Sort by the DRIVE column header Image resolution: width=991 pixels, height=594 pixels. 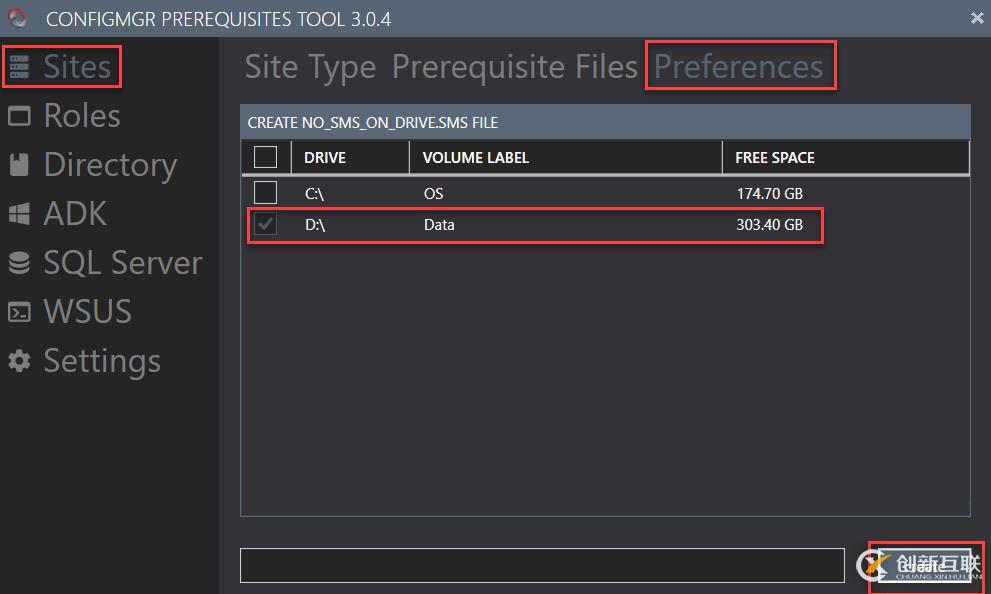pos(325,157)
